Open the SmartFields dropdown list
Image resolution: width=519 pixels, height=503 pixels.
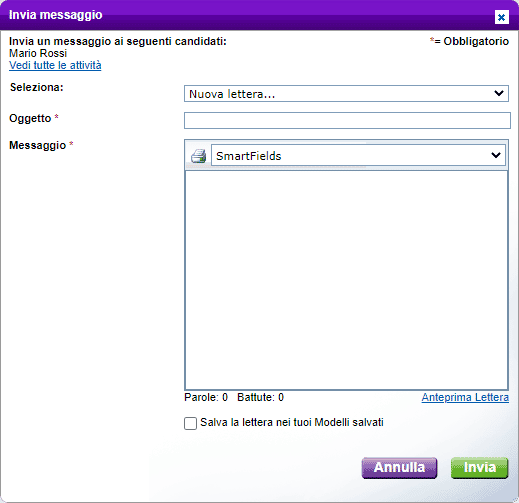(358, 155)
